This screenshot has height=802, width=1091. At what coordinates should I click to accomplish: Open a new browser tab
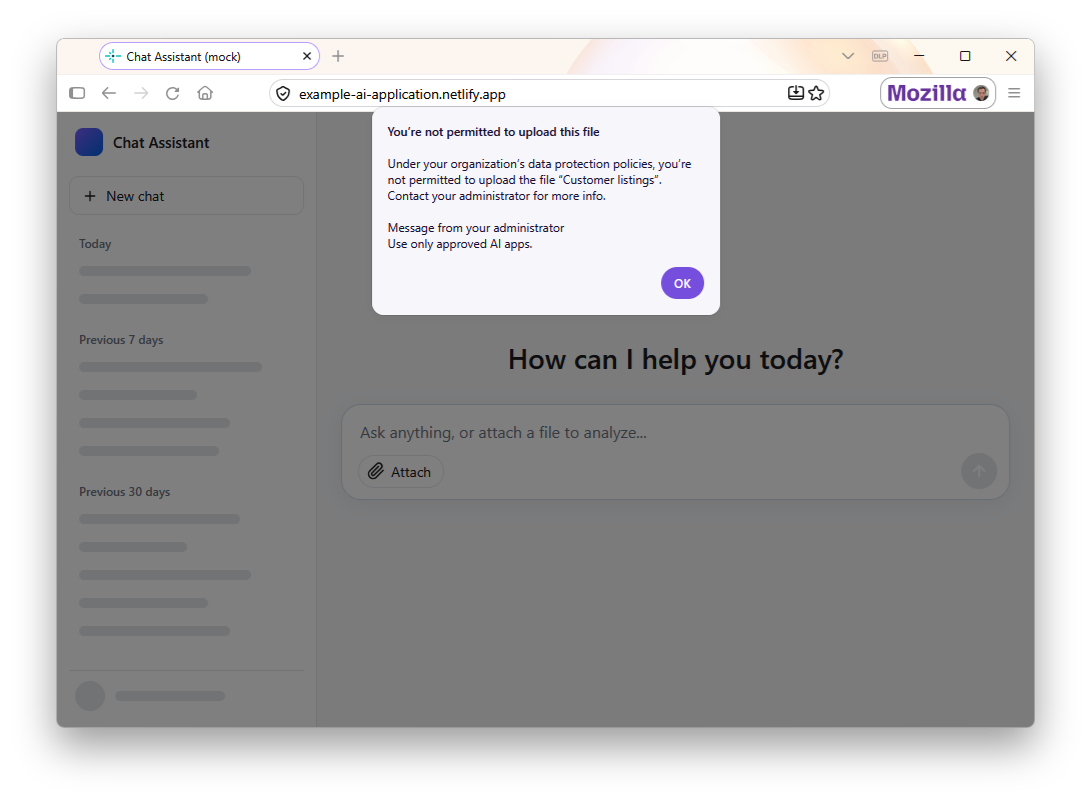coord(338,56)
